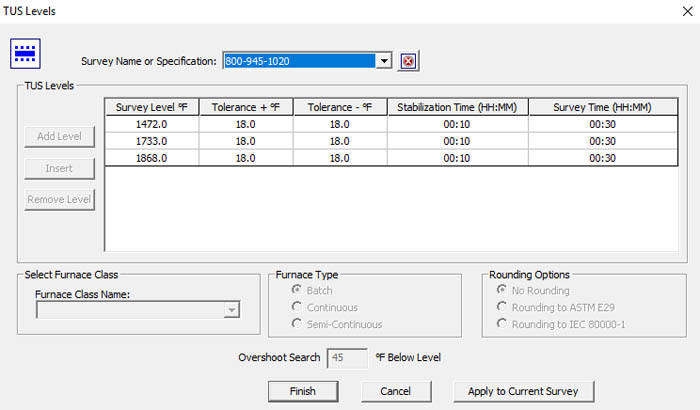This screenshot has width=700, height=410.
Task: Click Stabilization Time cell in the 1868.0 row
Action: click(x=458, y=158)
